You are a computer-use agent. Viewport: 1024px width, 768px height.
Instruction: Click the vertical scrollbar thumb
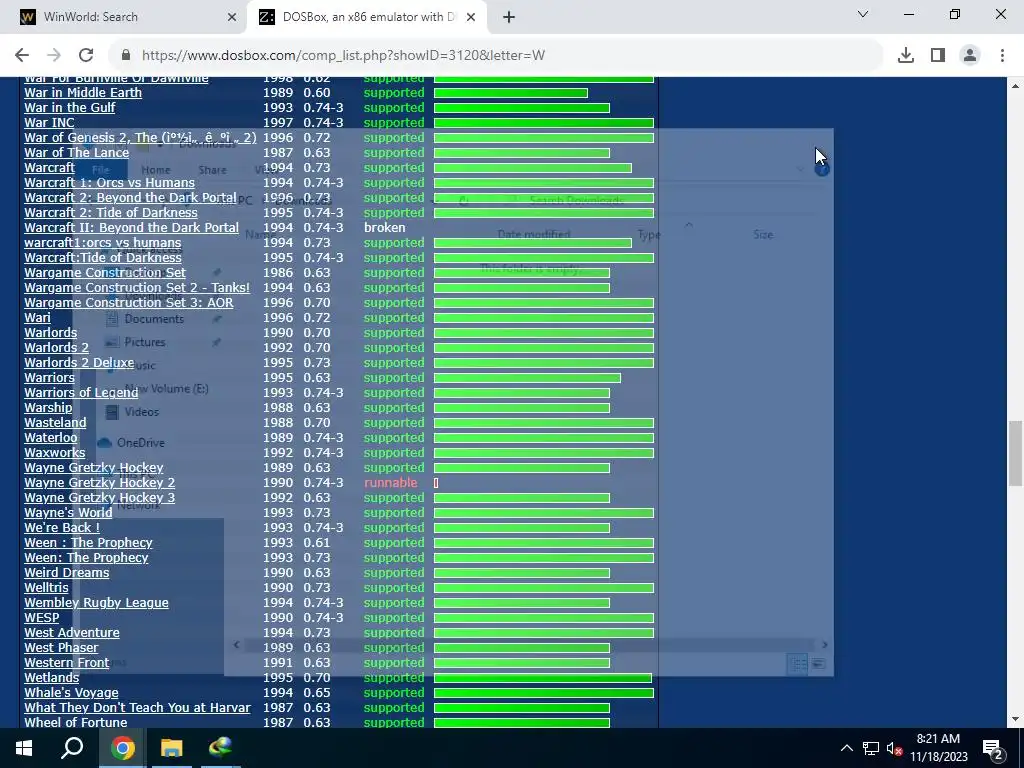pyautogui.click(x=1016, y=454)
